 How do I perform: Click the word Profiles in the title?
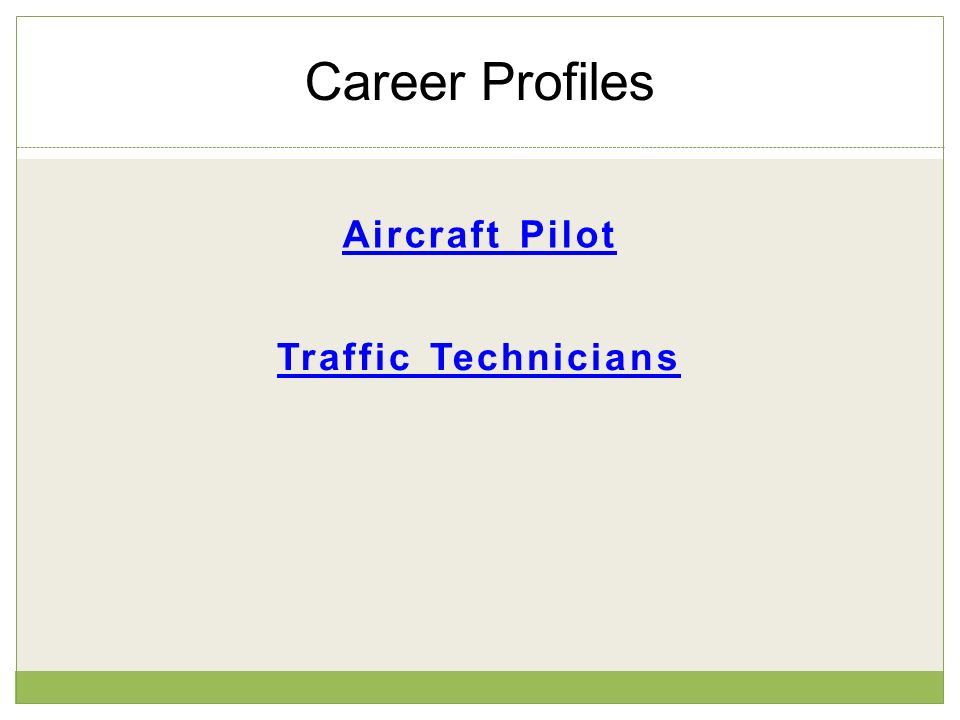coord(568,82)
